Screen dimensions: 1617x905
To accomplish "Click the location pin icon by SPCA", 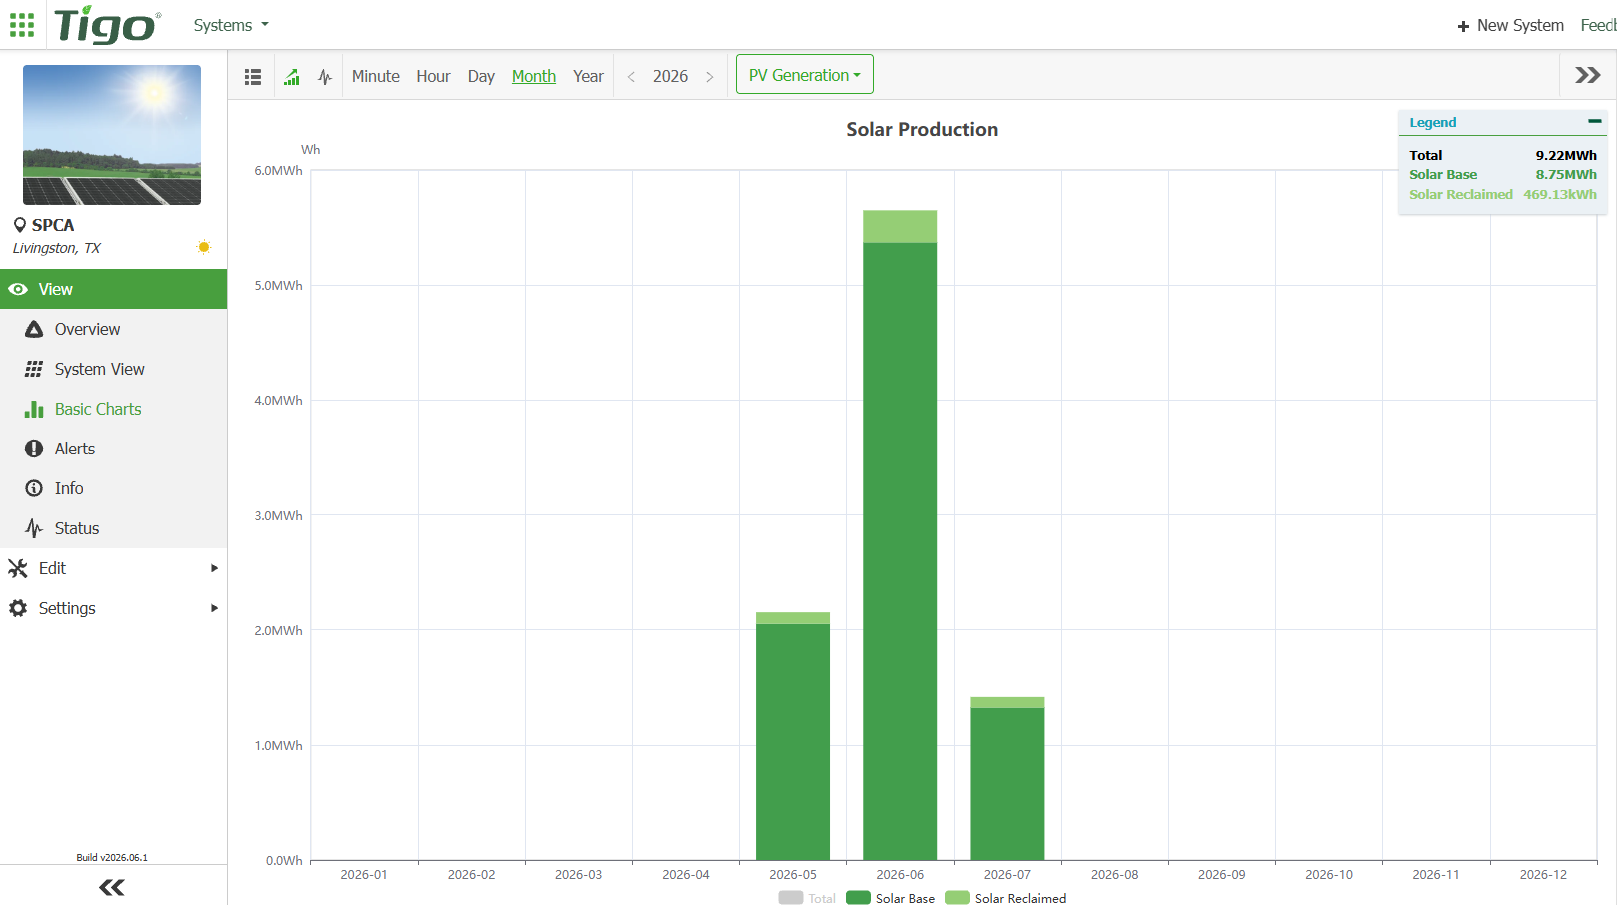I will (x=20, y=225).
